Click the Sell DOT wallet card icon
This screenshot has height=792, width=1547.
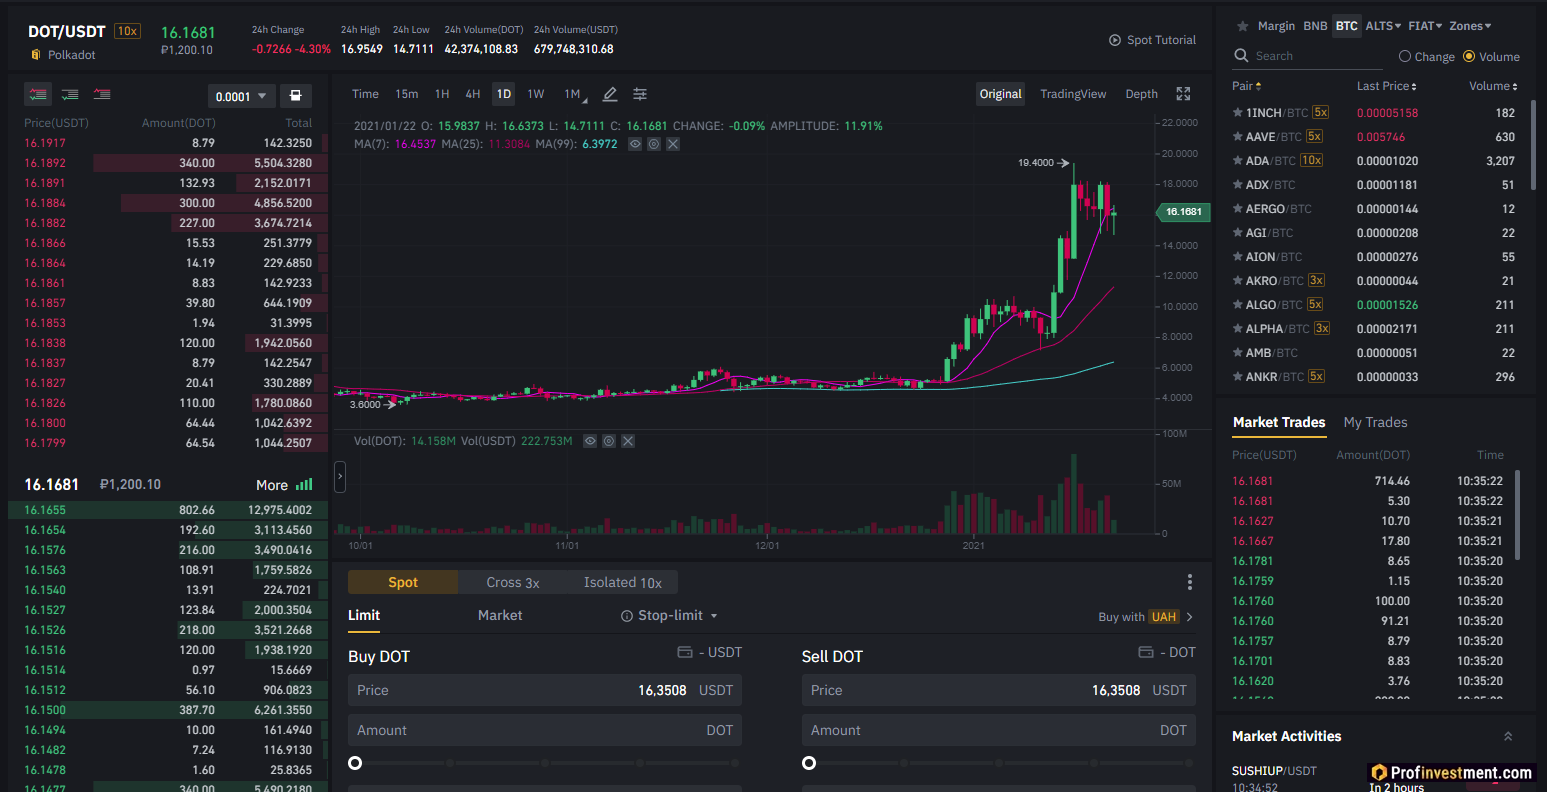(1146, 652)
